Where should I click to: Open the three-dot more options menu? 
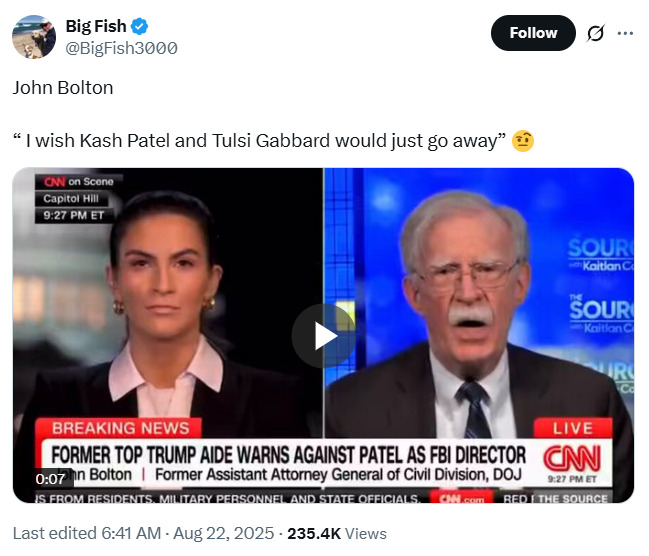pos(625,33)
